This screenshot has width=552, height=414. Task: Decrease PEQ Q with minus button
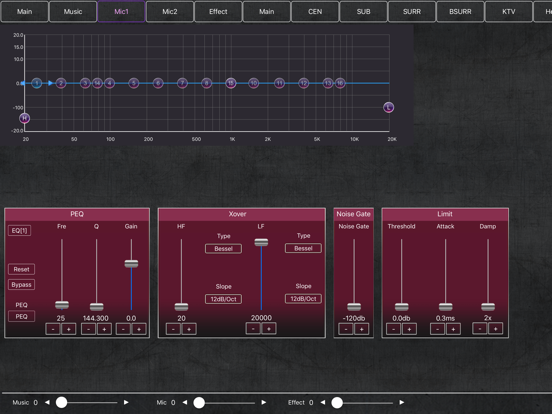88,329
